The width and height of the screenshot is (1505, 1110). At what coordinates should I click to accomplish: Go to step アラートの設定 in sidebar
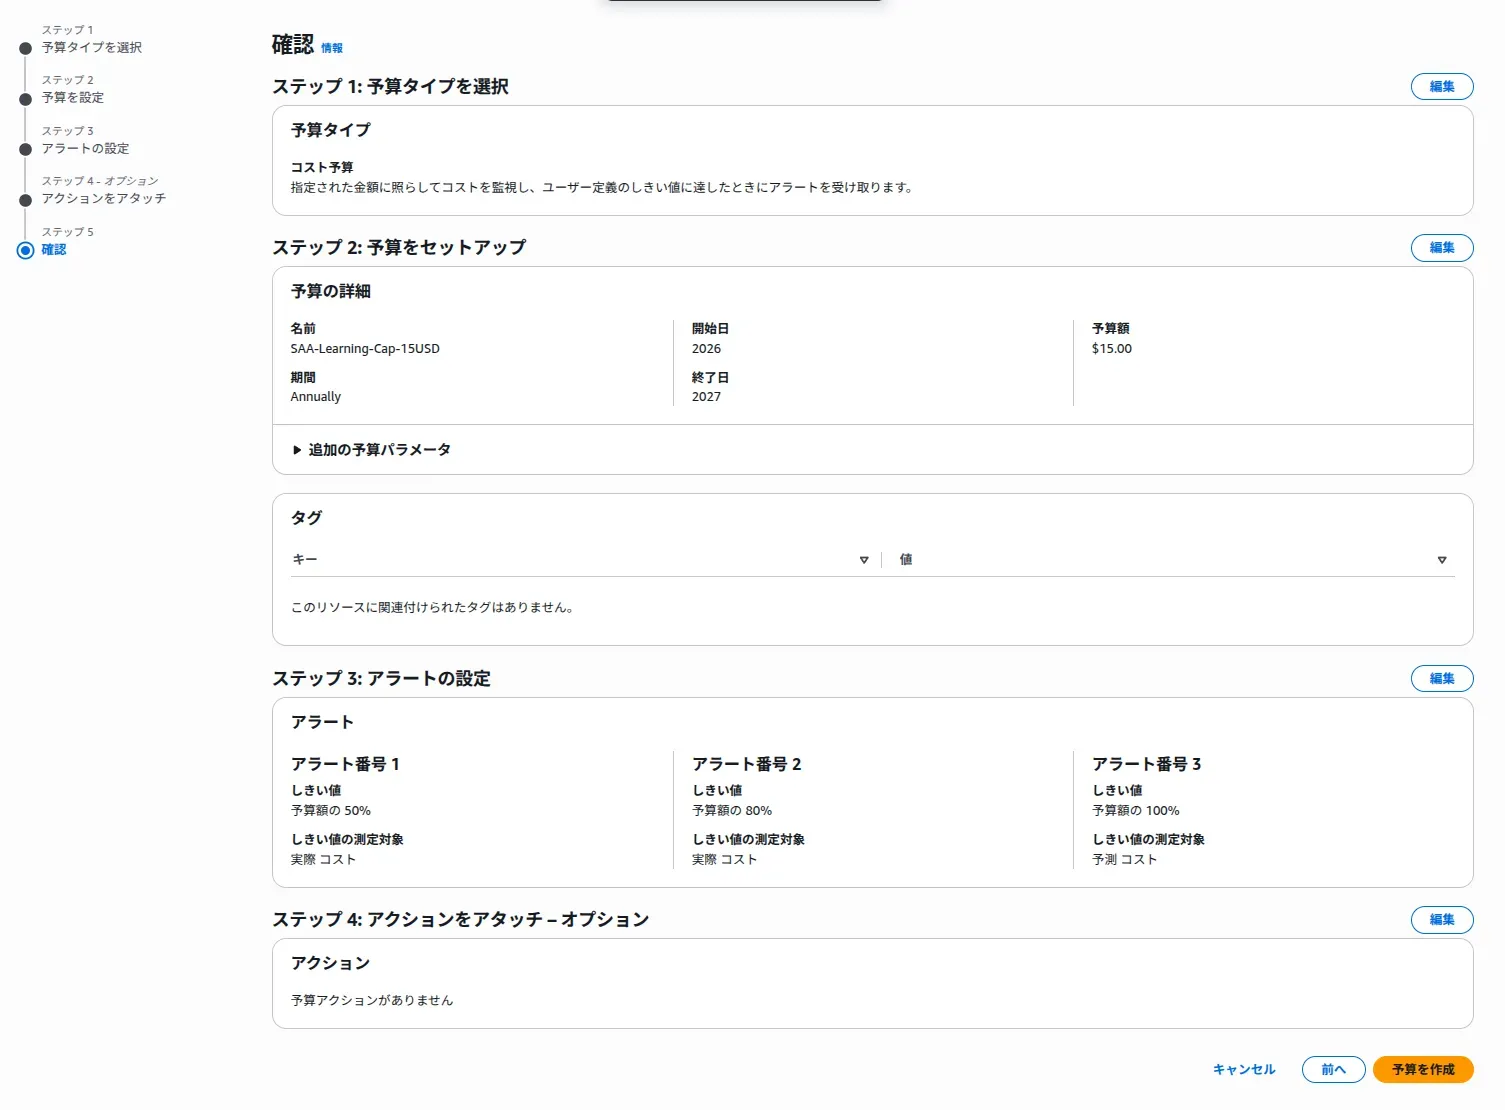(85, 149)
